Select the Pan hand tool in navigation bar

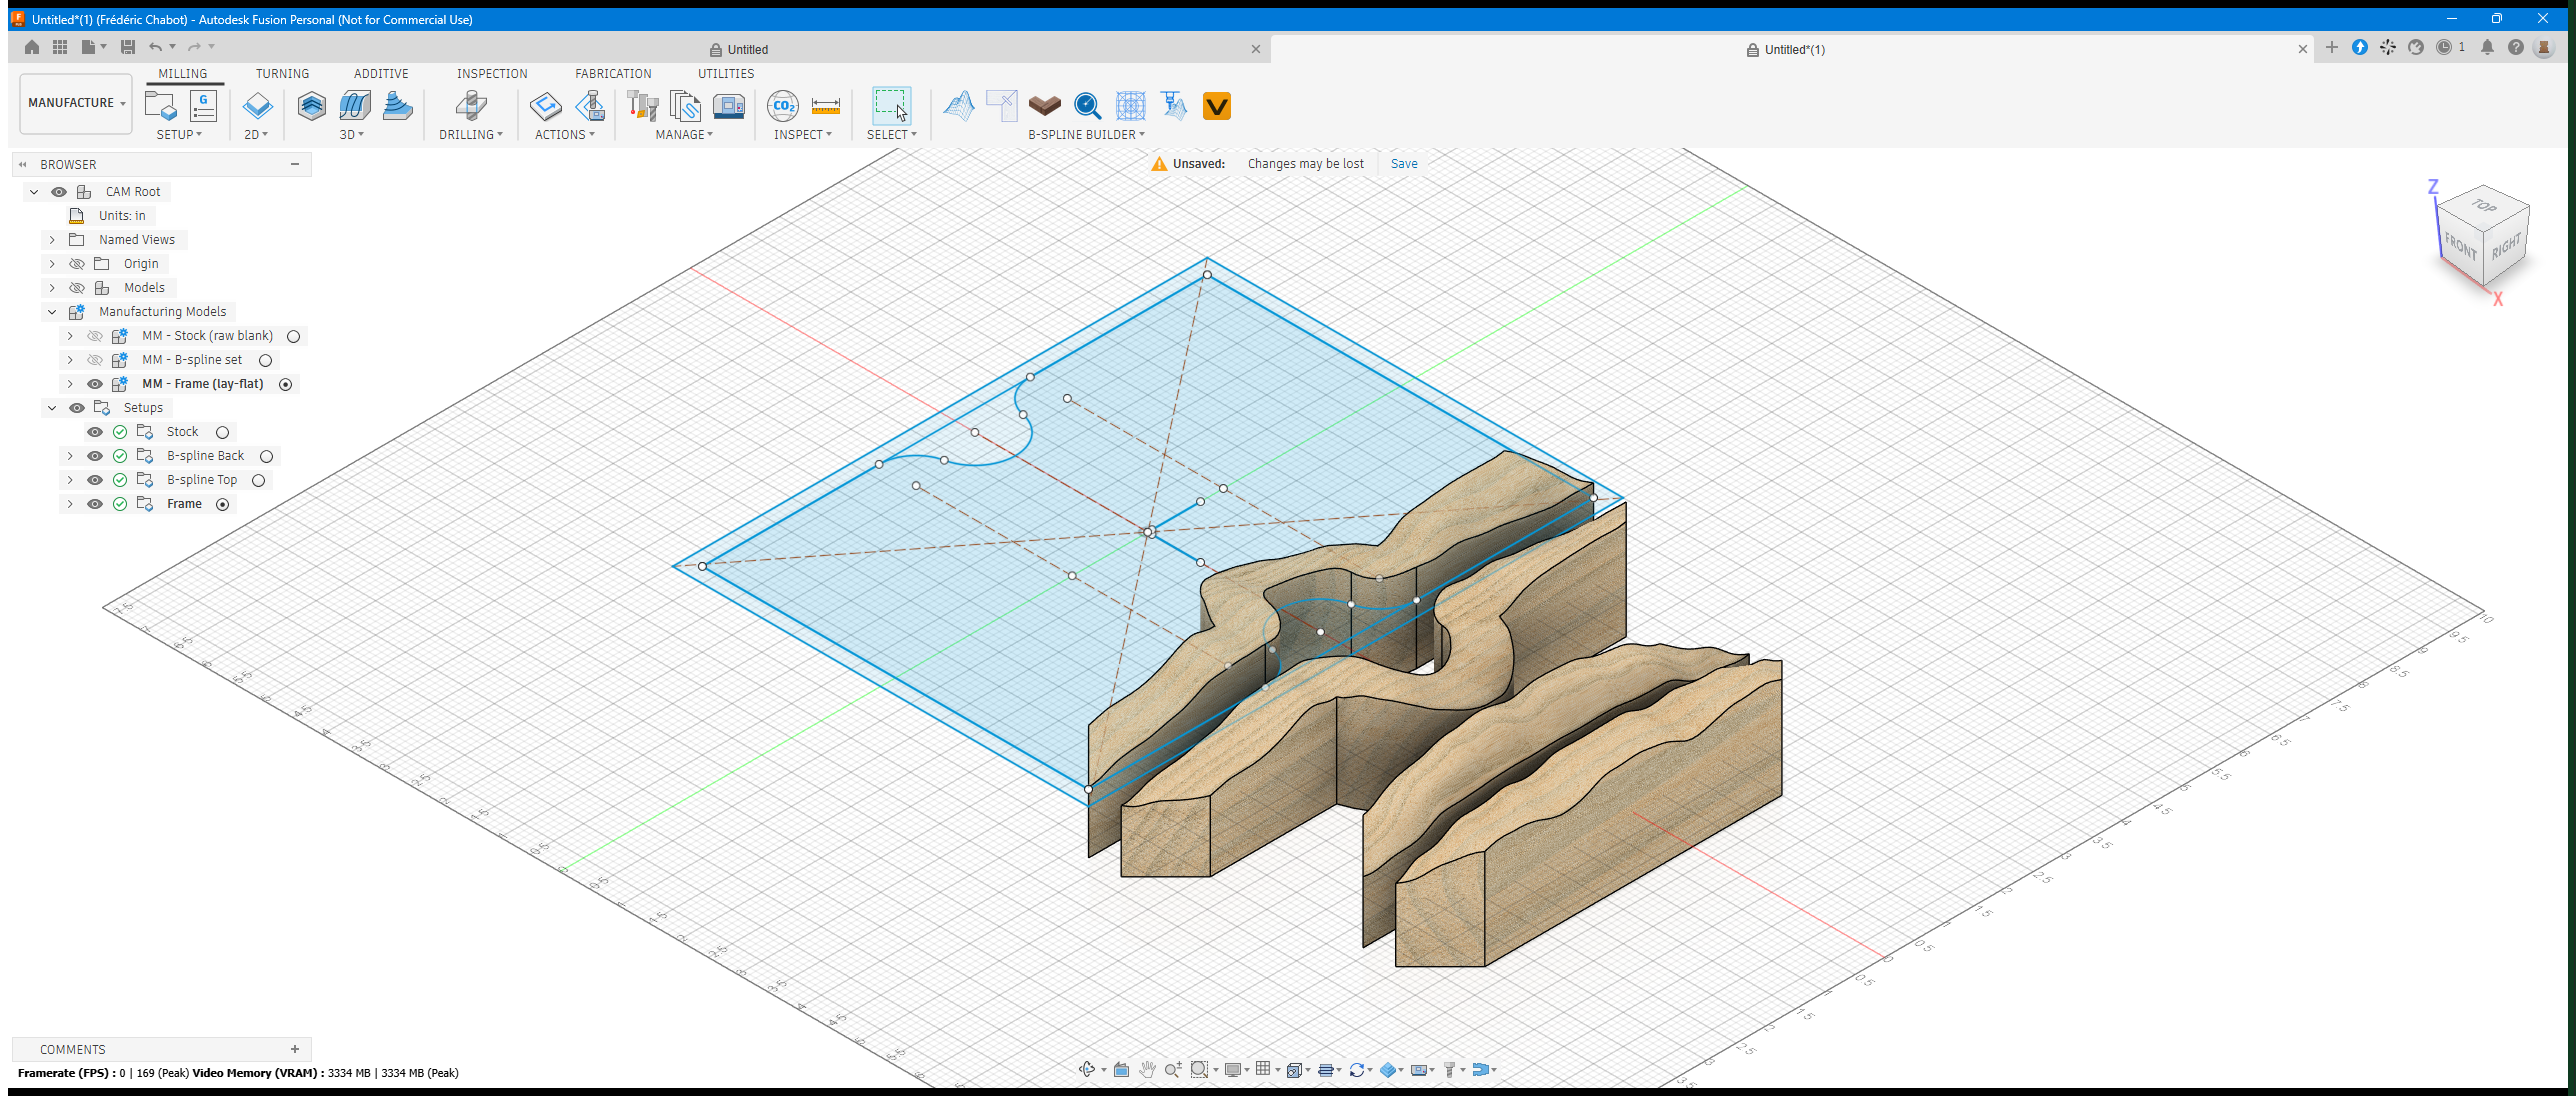[x=1148, y=1069]
